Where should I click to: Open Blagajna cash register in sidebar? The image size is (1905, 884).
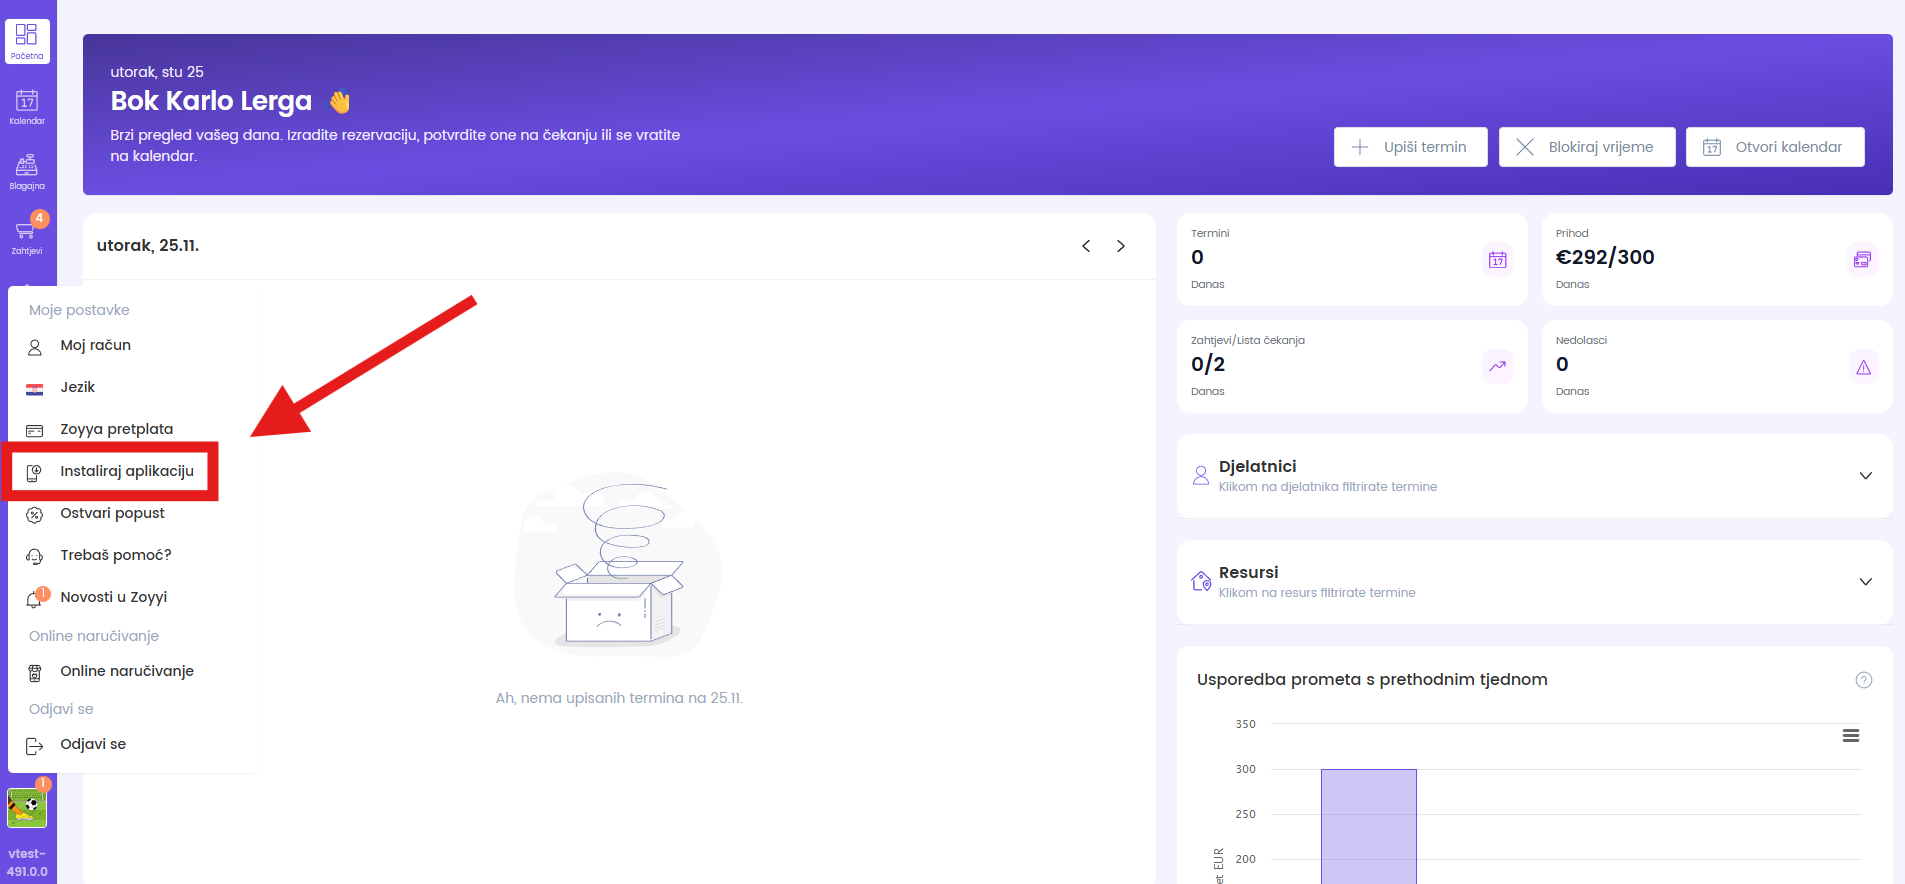point(27,171)
